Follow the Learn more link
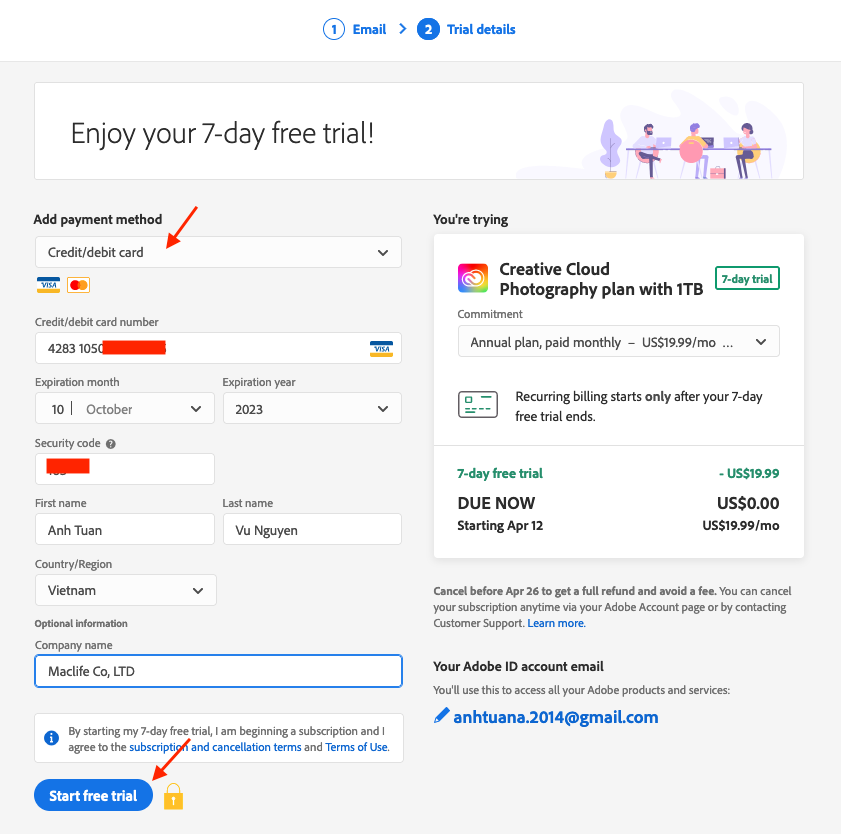 click(x=556, y=623)
